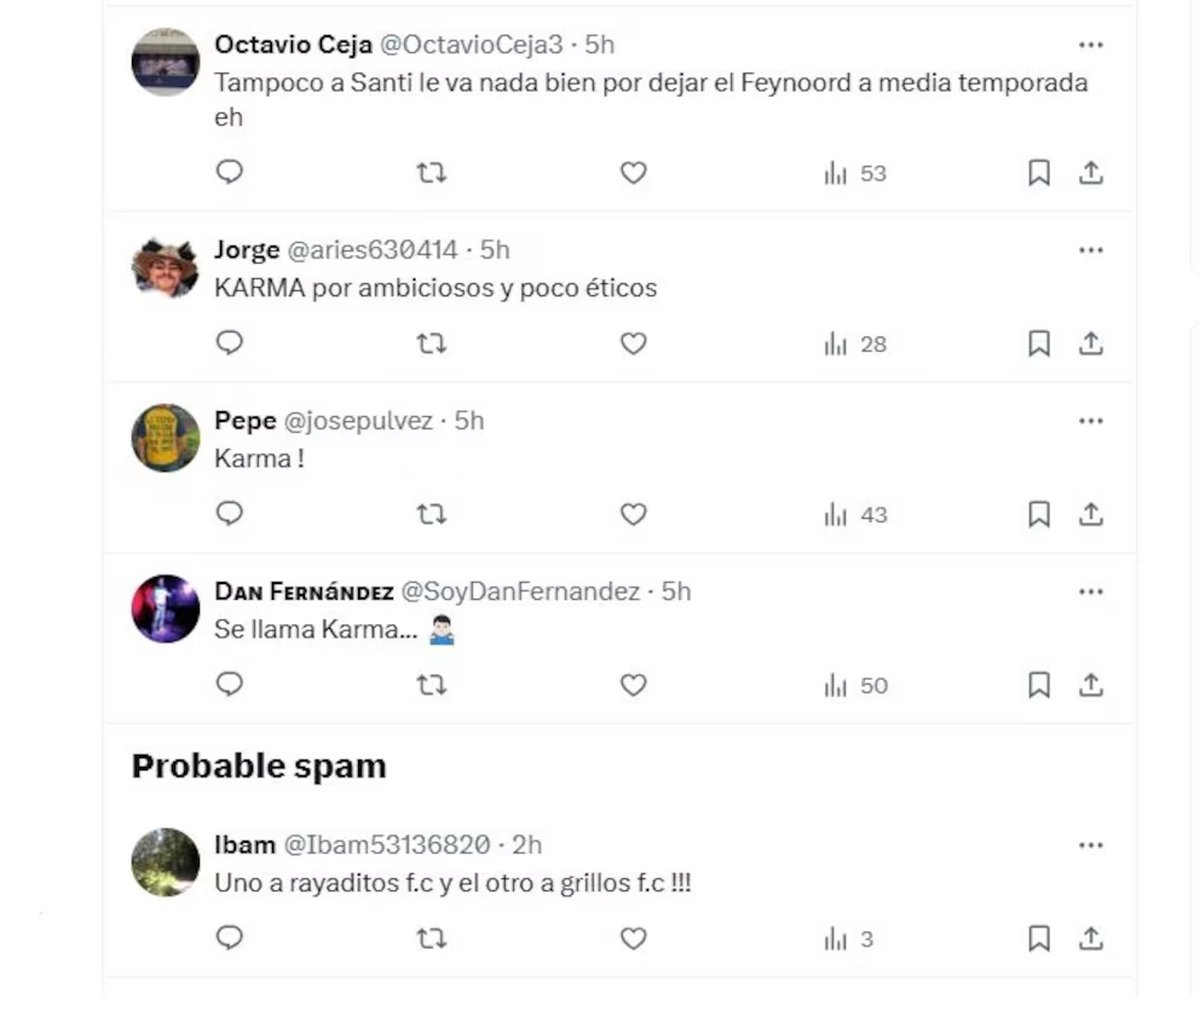Open more options menu on Pepe's tweet

1091,421
